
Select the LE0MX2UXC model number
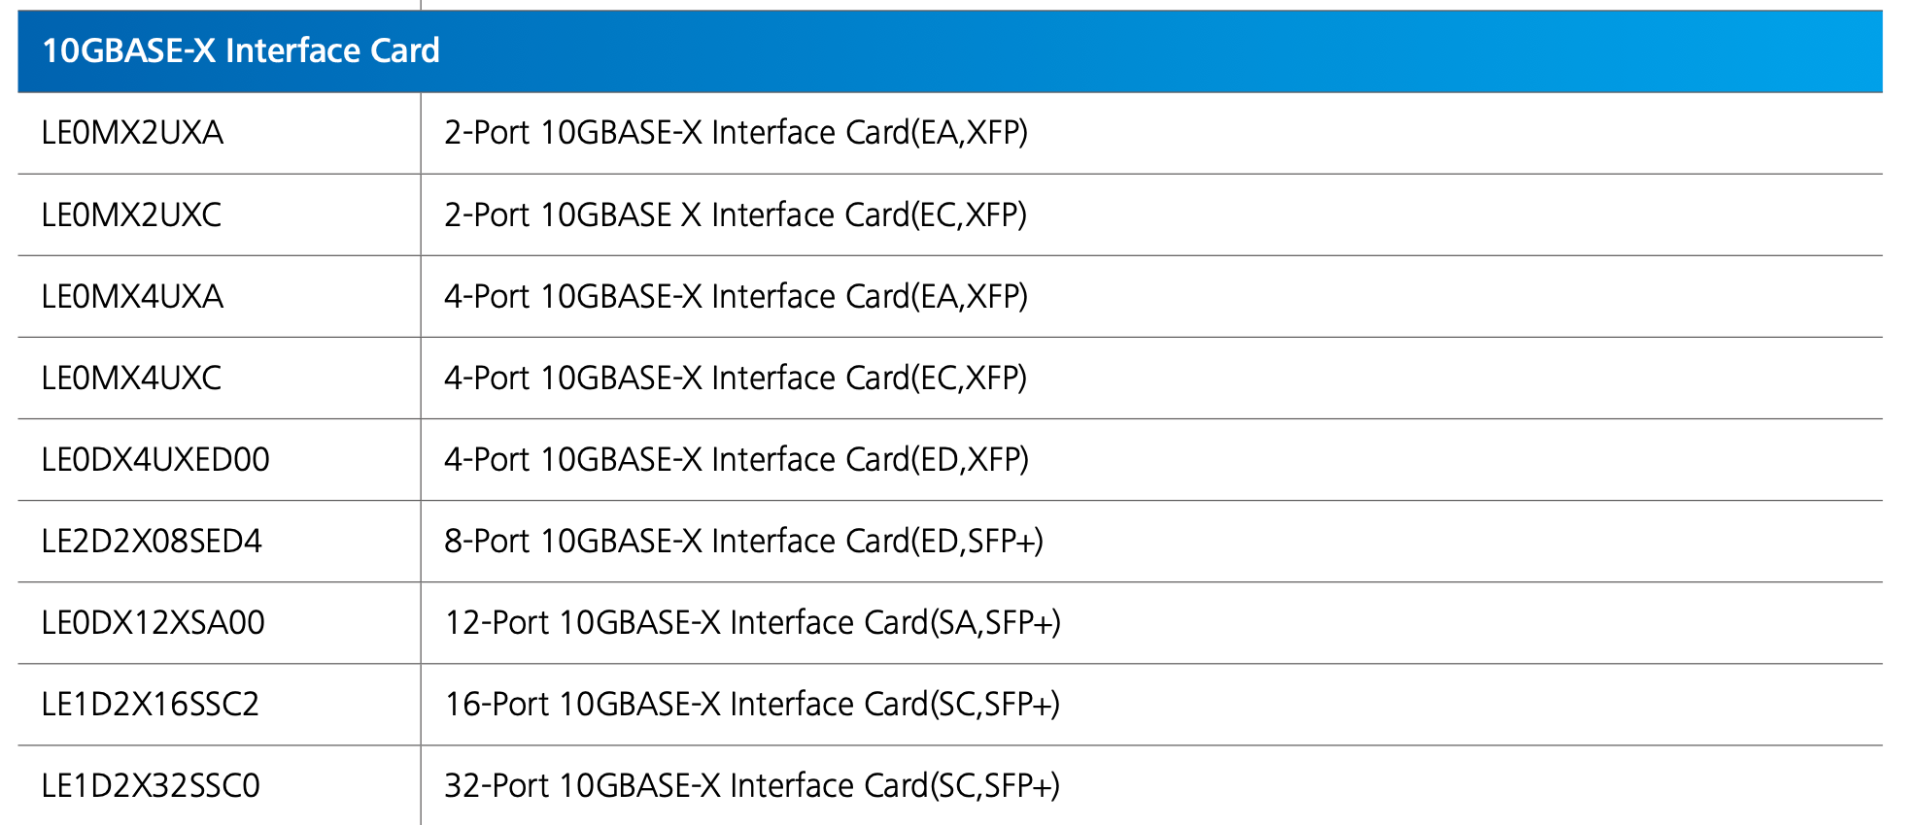131,215
